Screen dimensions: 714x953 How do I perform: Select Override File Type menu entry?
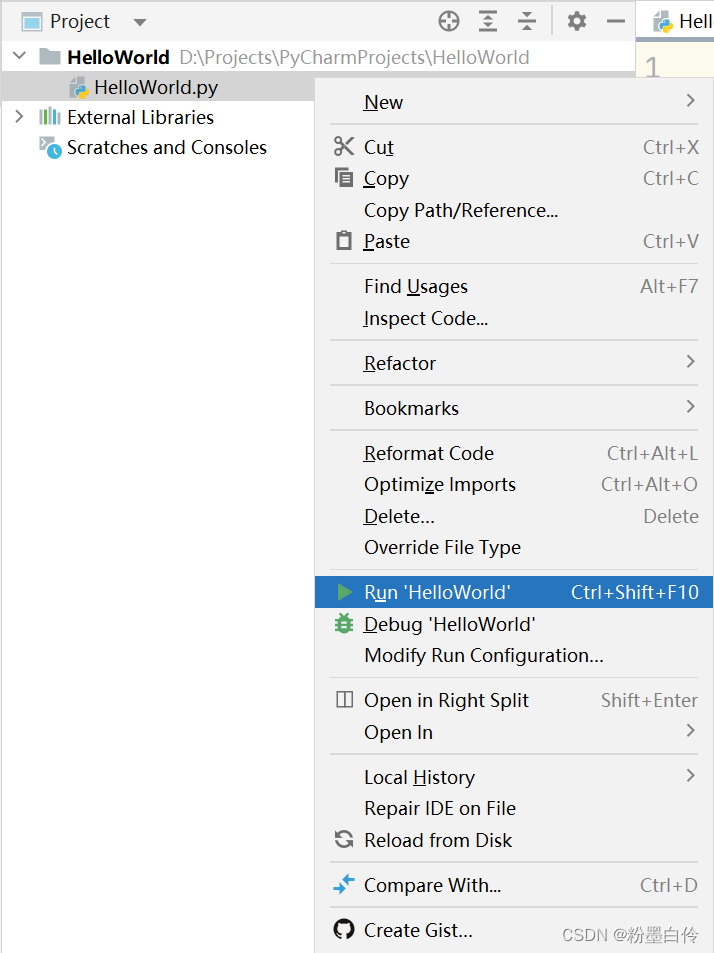[514, 548]
